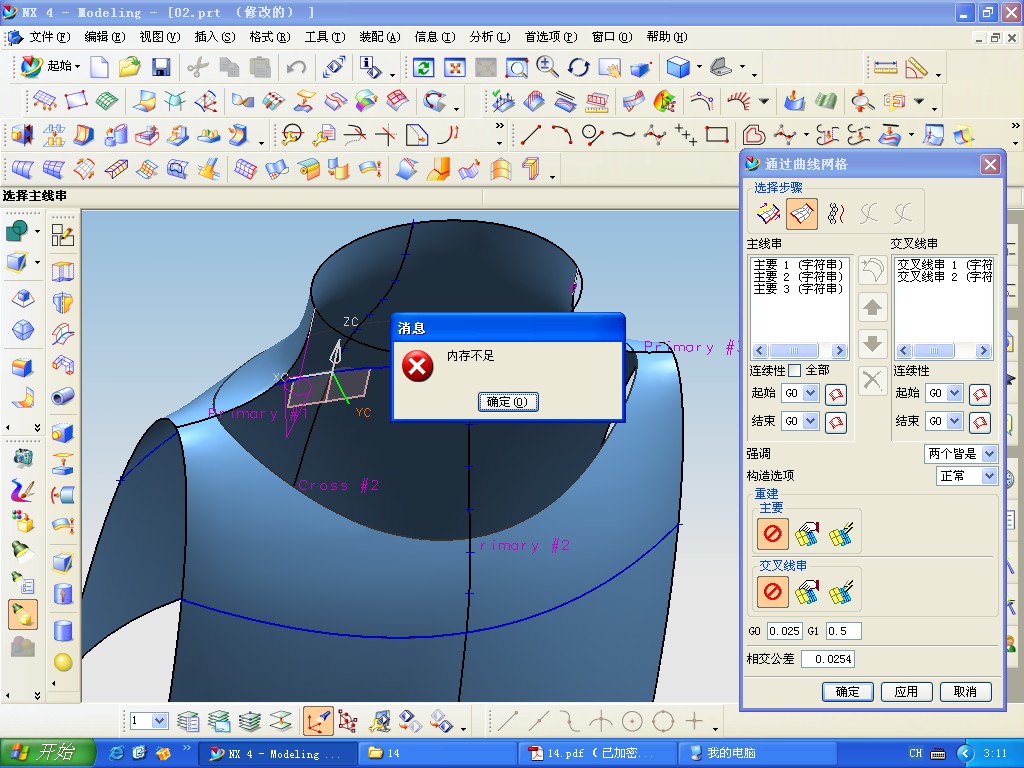This screenshot has width=1024, height=768.
Task: Click the Fit view icon
Action: coord(455,67)
